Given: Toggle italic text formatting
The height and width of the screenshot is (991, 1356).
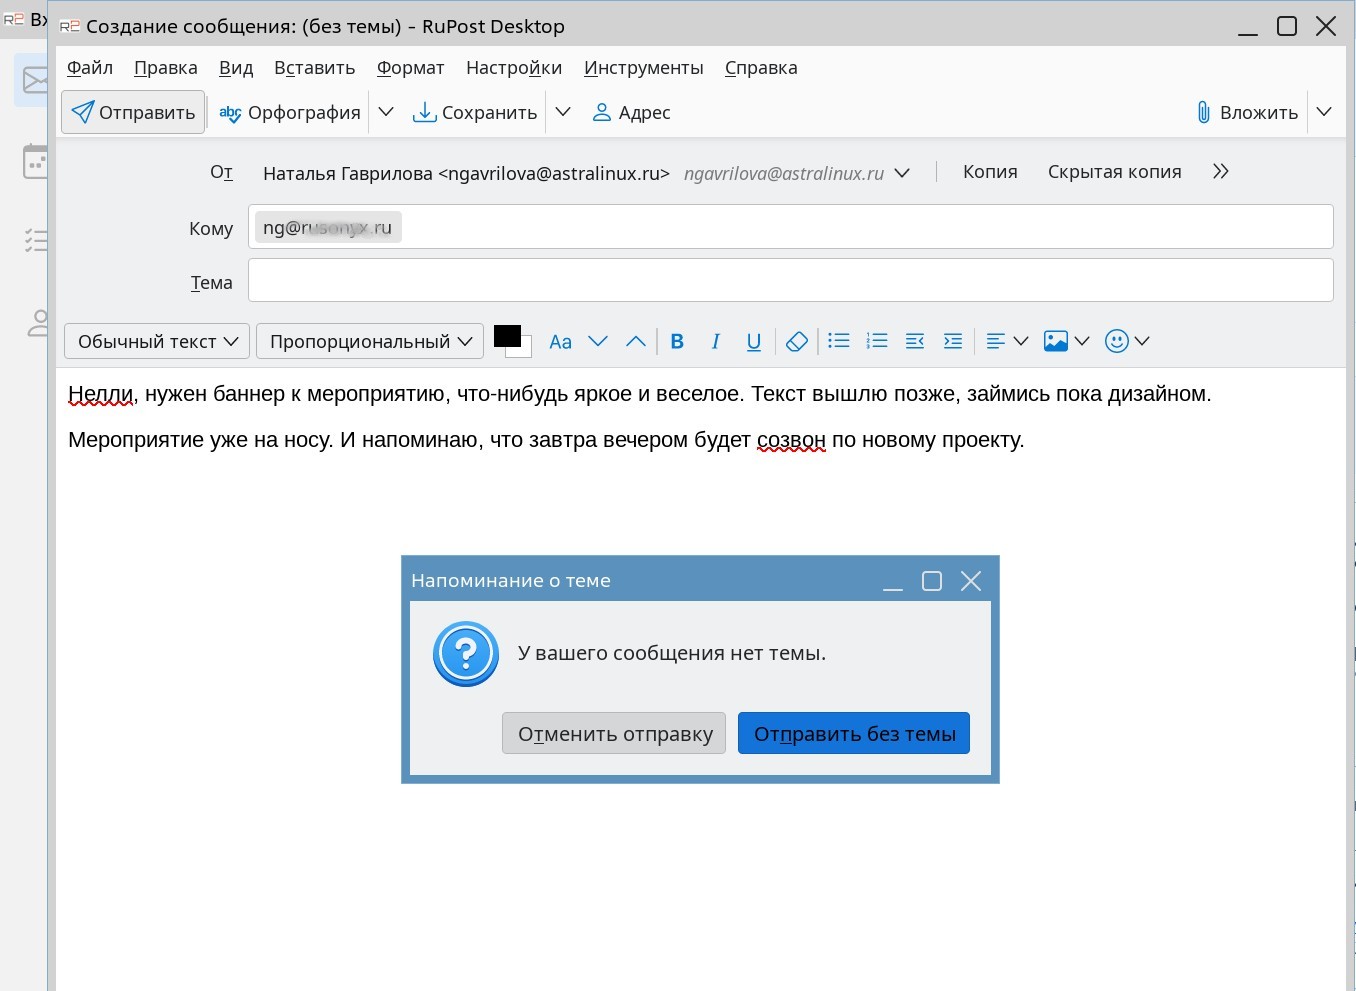Looking at the screenshot, I should click(x=715, y=341).
